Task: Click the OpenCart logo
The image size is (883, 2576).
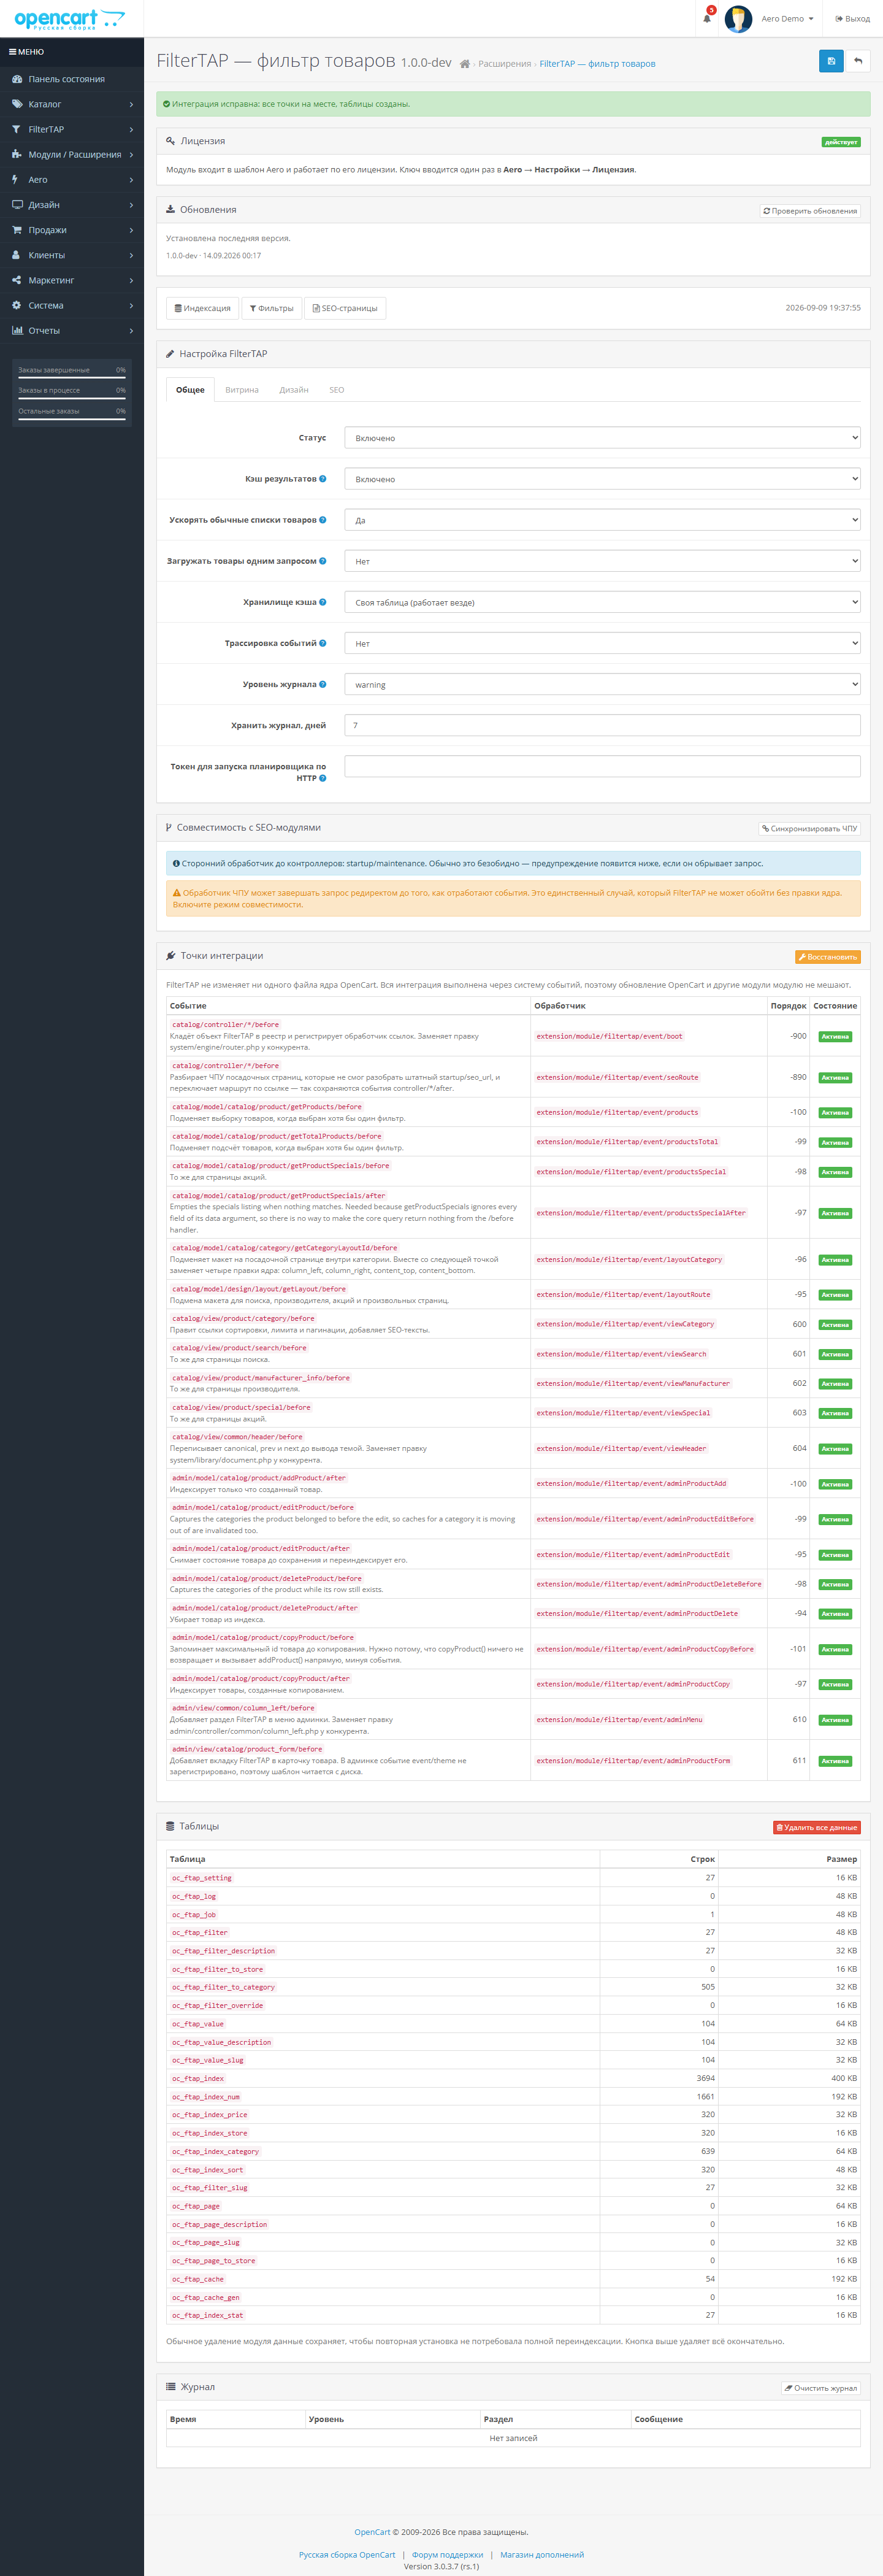Action: coord(70,19)
